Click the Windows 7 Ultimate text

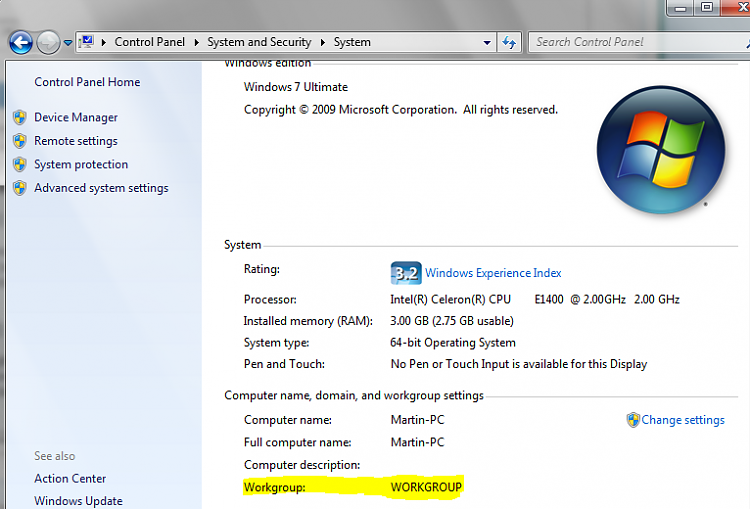[296, 87]
